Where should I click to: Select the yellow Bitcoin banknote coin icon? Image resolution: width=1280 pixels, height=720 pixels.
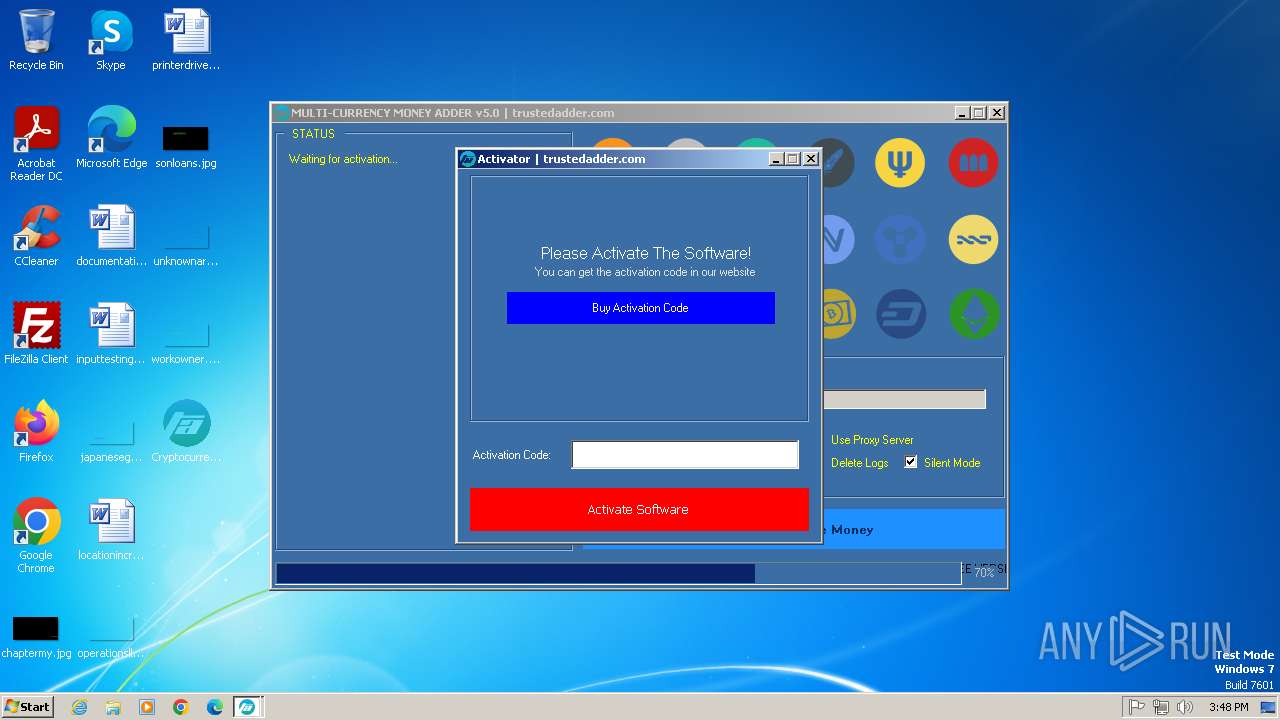838,314
